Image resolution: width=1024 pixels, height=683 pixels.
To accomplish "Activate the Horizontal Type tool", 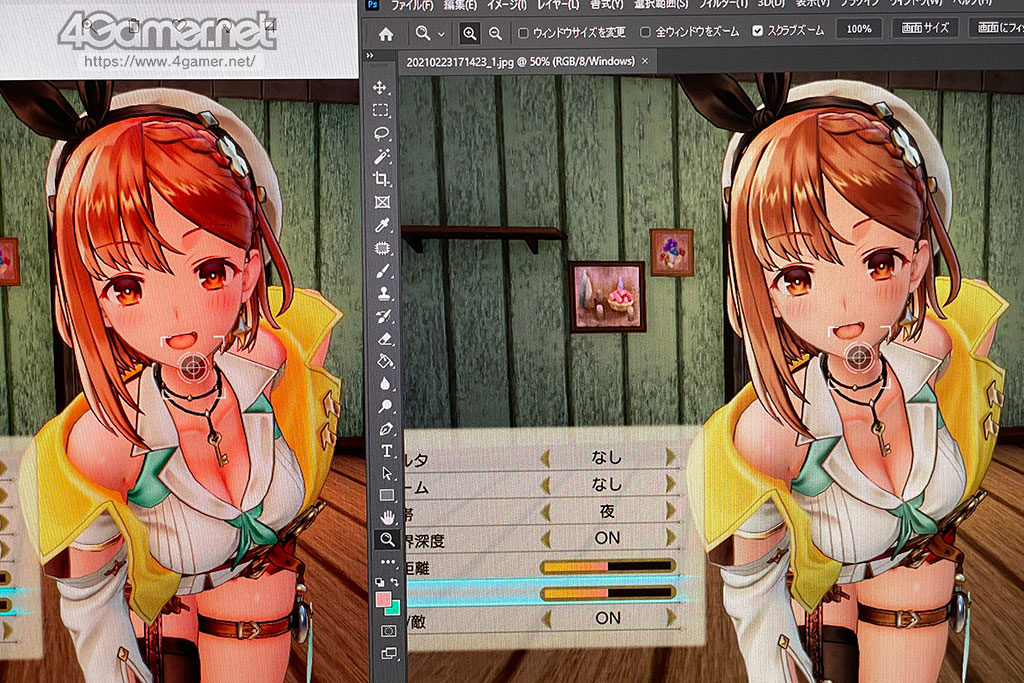I will click(386, 450).
